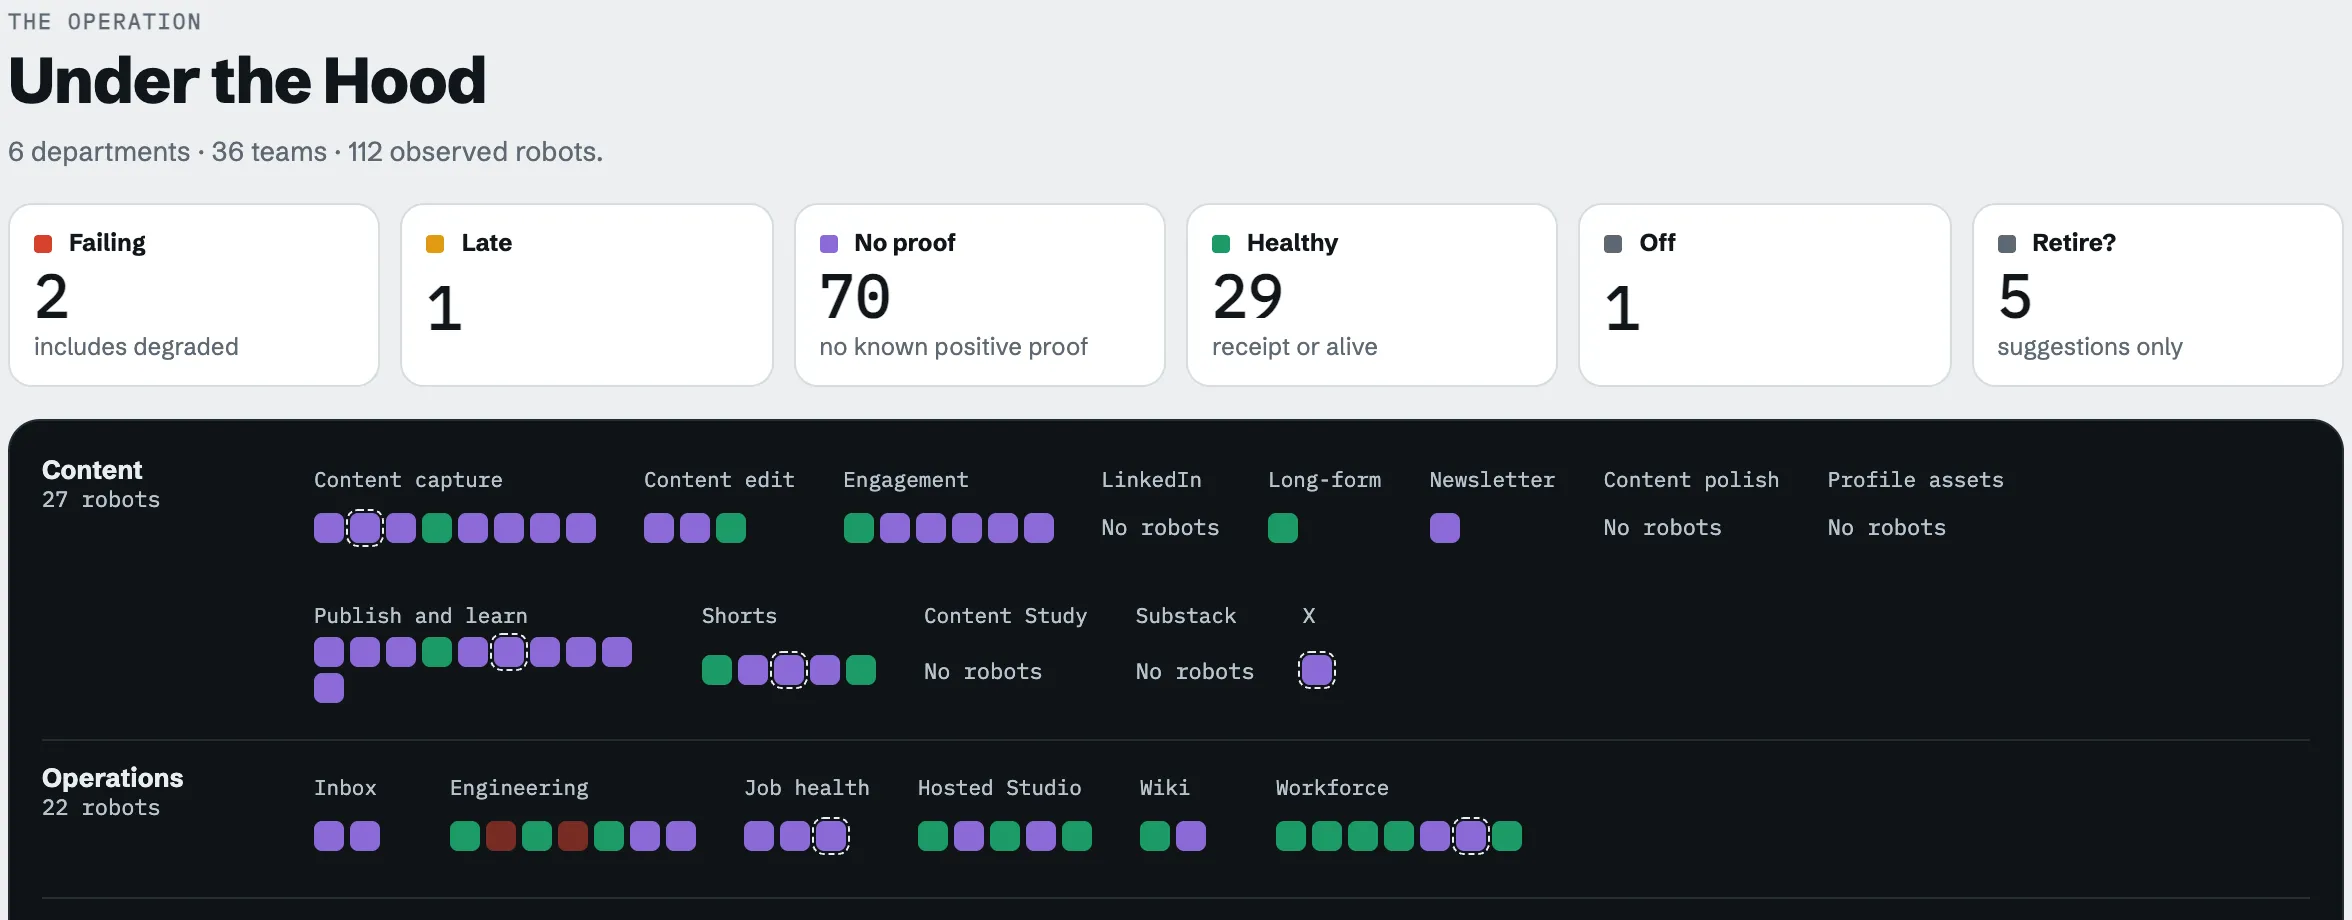
Task: Select the dashed-outline robot in Publish and learn
Action: pyautogui.click(x=509, y=652)
